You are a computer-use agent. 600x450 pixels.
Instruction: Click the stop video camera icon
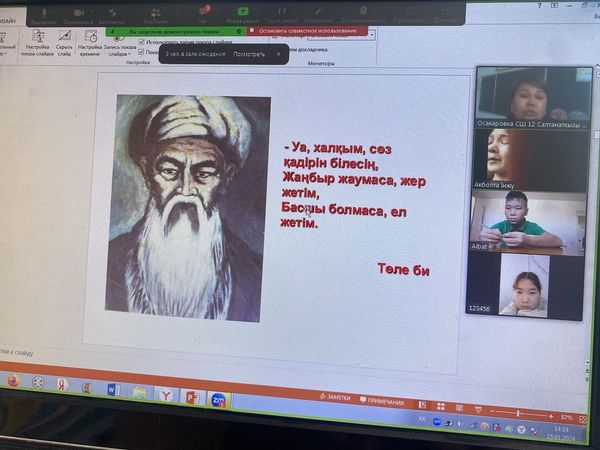[79, 12]
